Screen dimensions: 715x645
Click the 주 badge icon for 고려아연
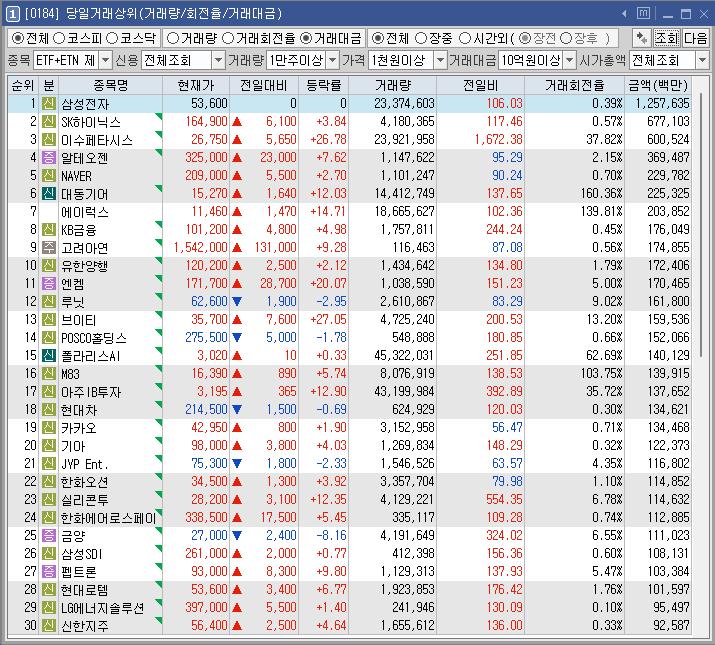49,248
